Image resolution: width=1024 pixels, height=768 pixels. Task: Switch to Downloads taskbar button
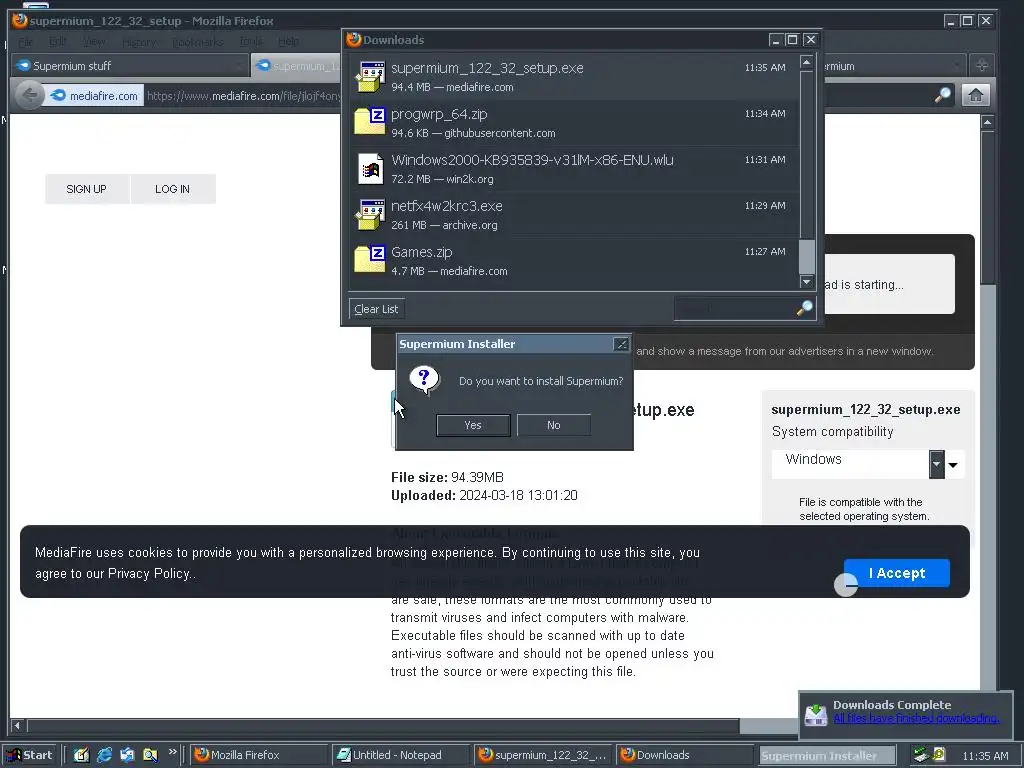click(684, 755)
